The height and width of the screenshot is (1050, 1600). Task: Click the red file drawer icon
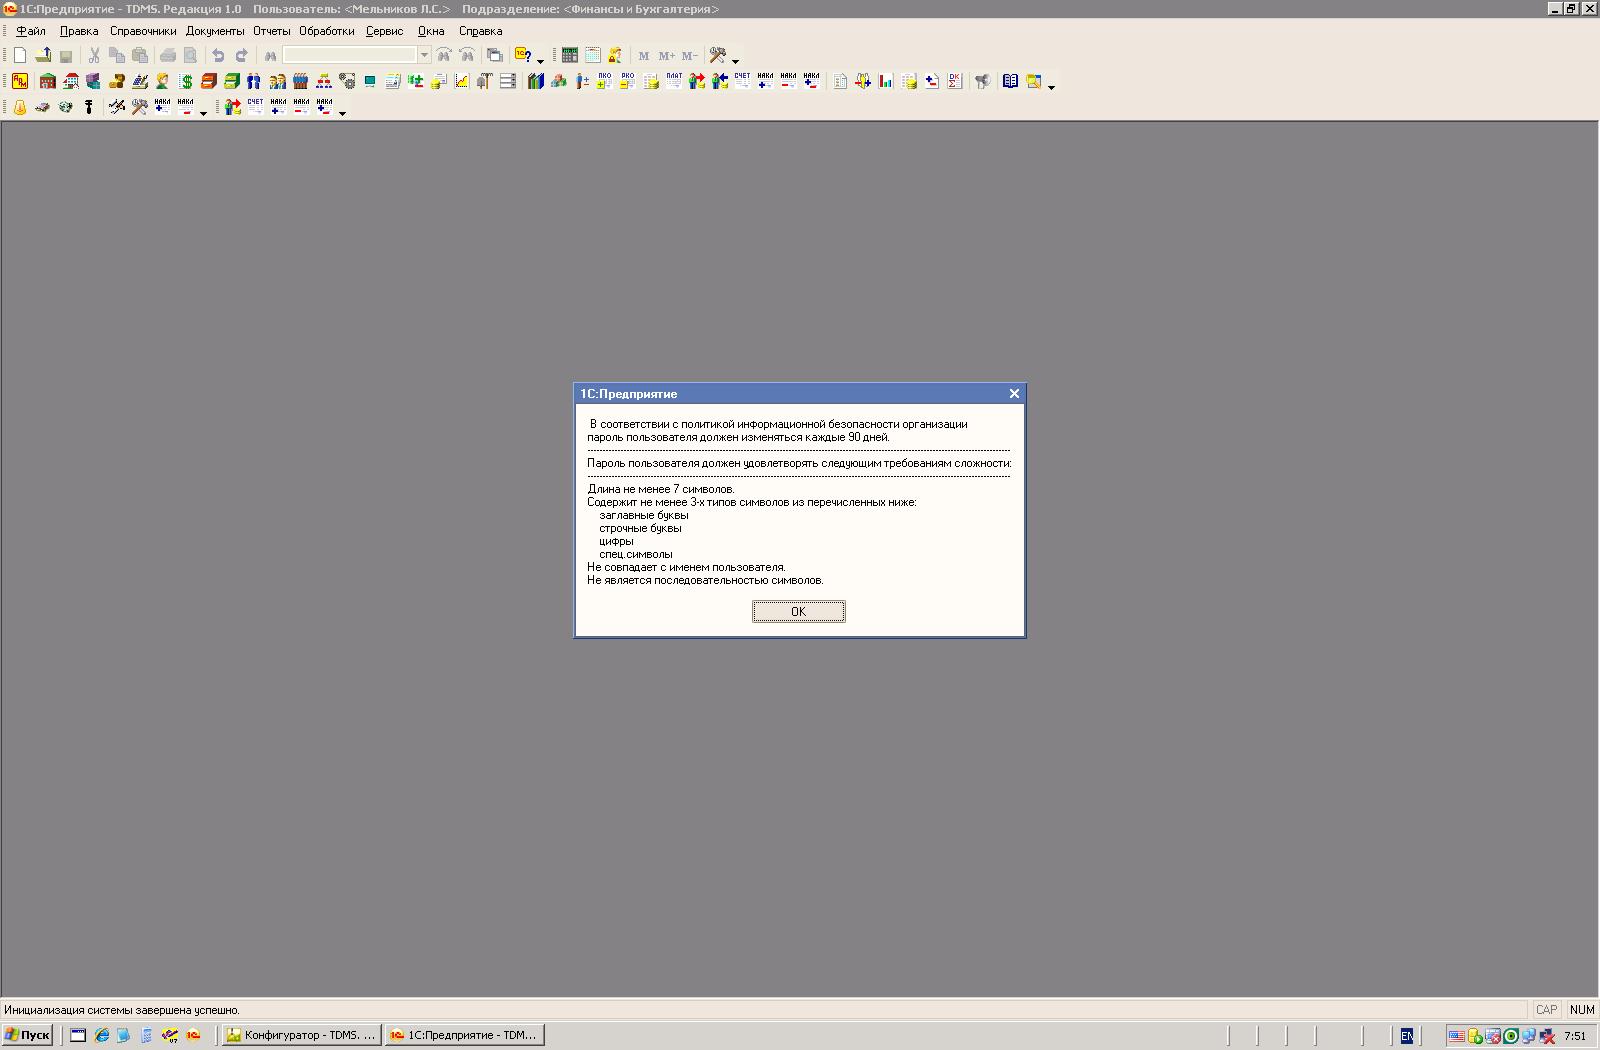(209, 81)
